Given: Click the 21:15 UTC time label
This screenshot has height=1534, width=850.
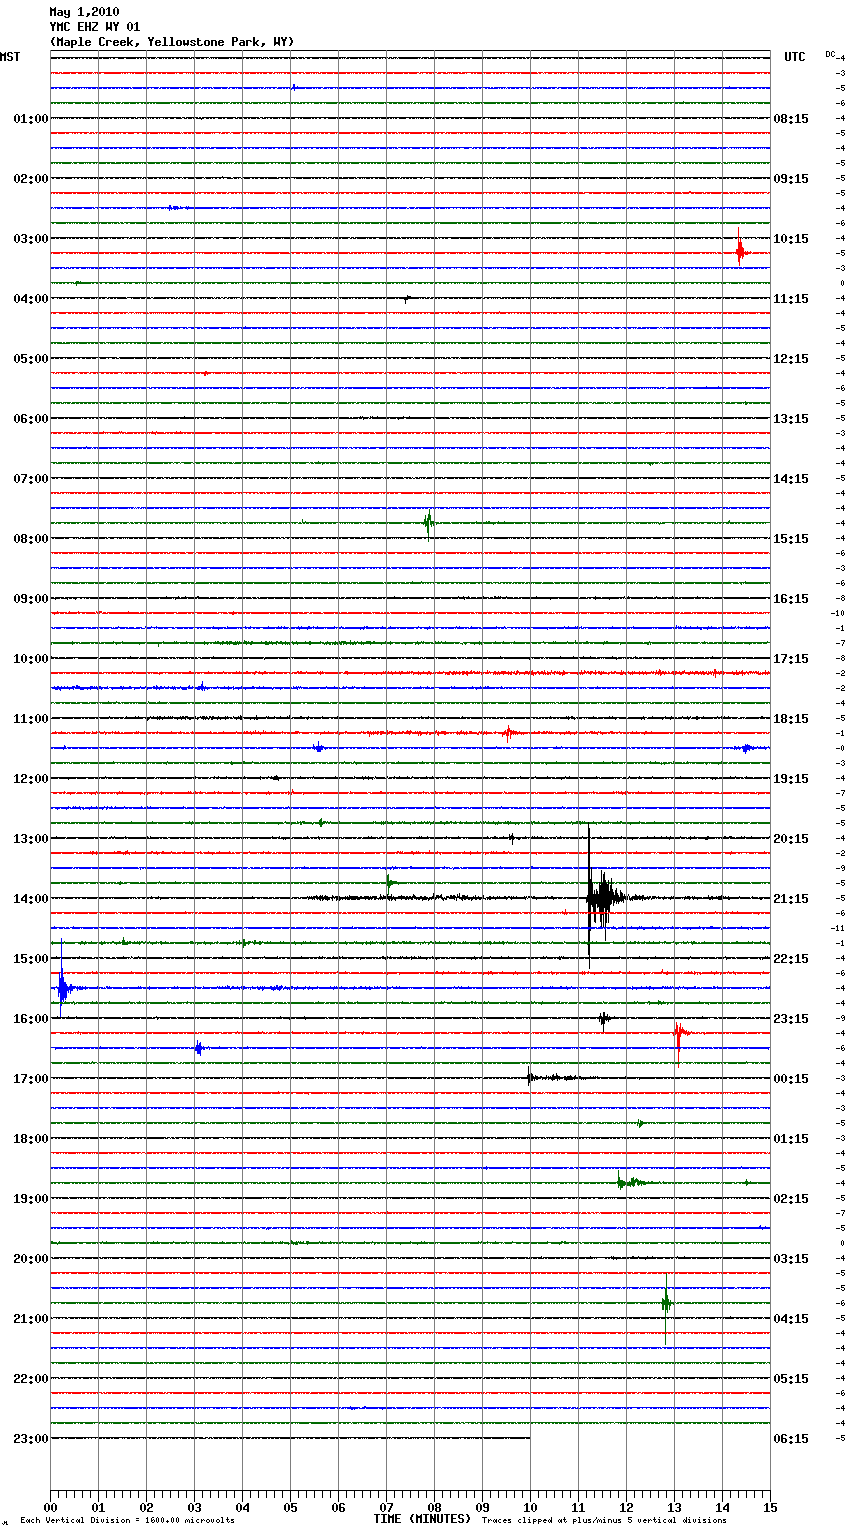Looking at the screenshot, I should point(791,899).
